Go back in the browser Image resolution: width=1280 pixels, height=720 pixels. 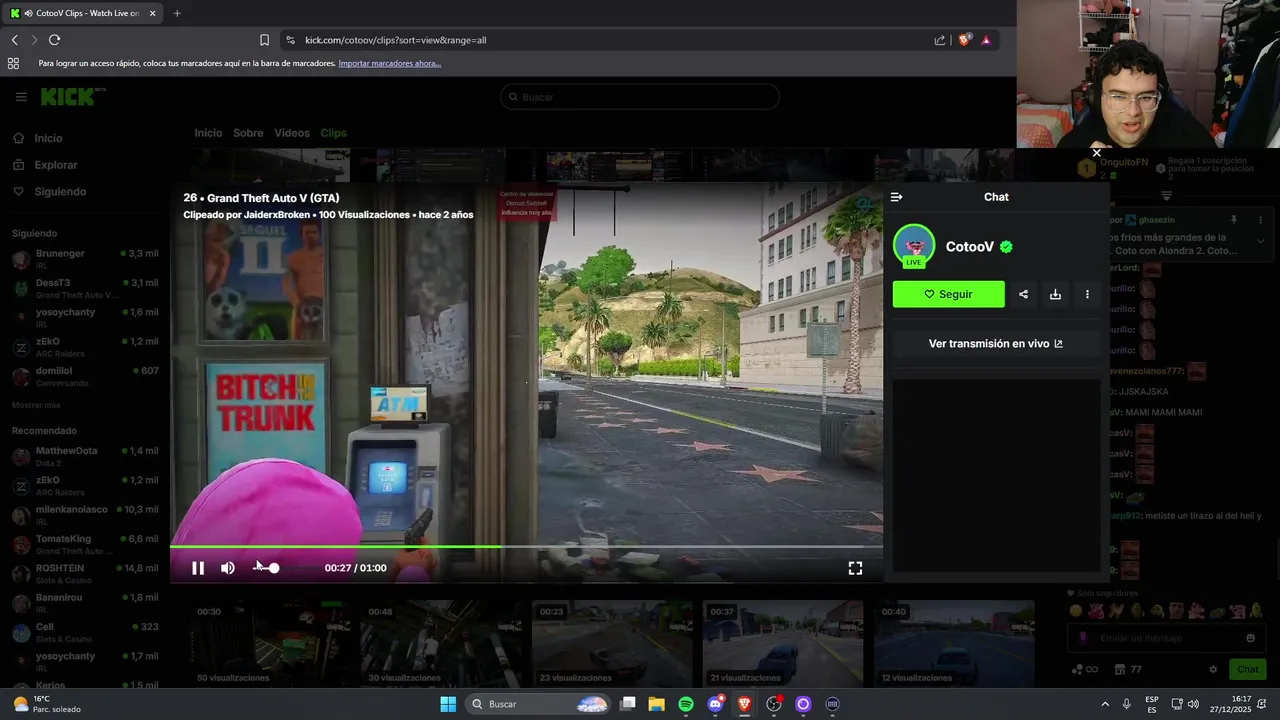click(15, 40)
